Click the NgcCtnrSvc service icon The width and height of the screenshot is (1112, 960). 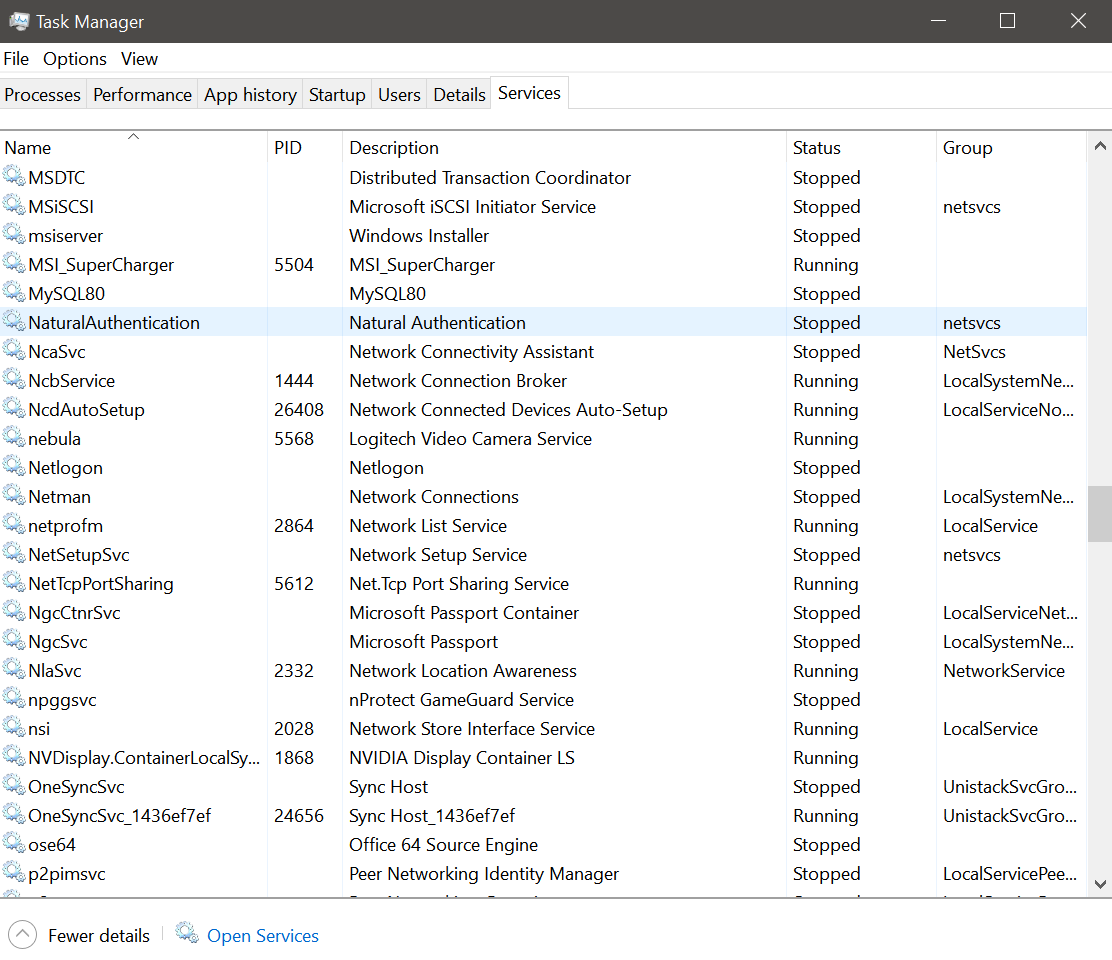click(14, 612)
